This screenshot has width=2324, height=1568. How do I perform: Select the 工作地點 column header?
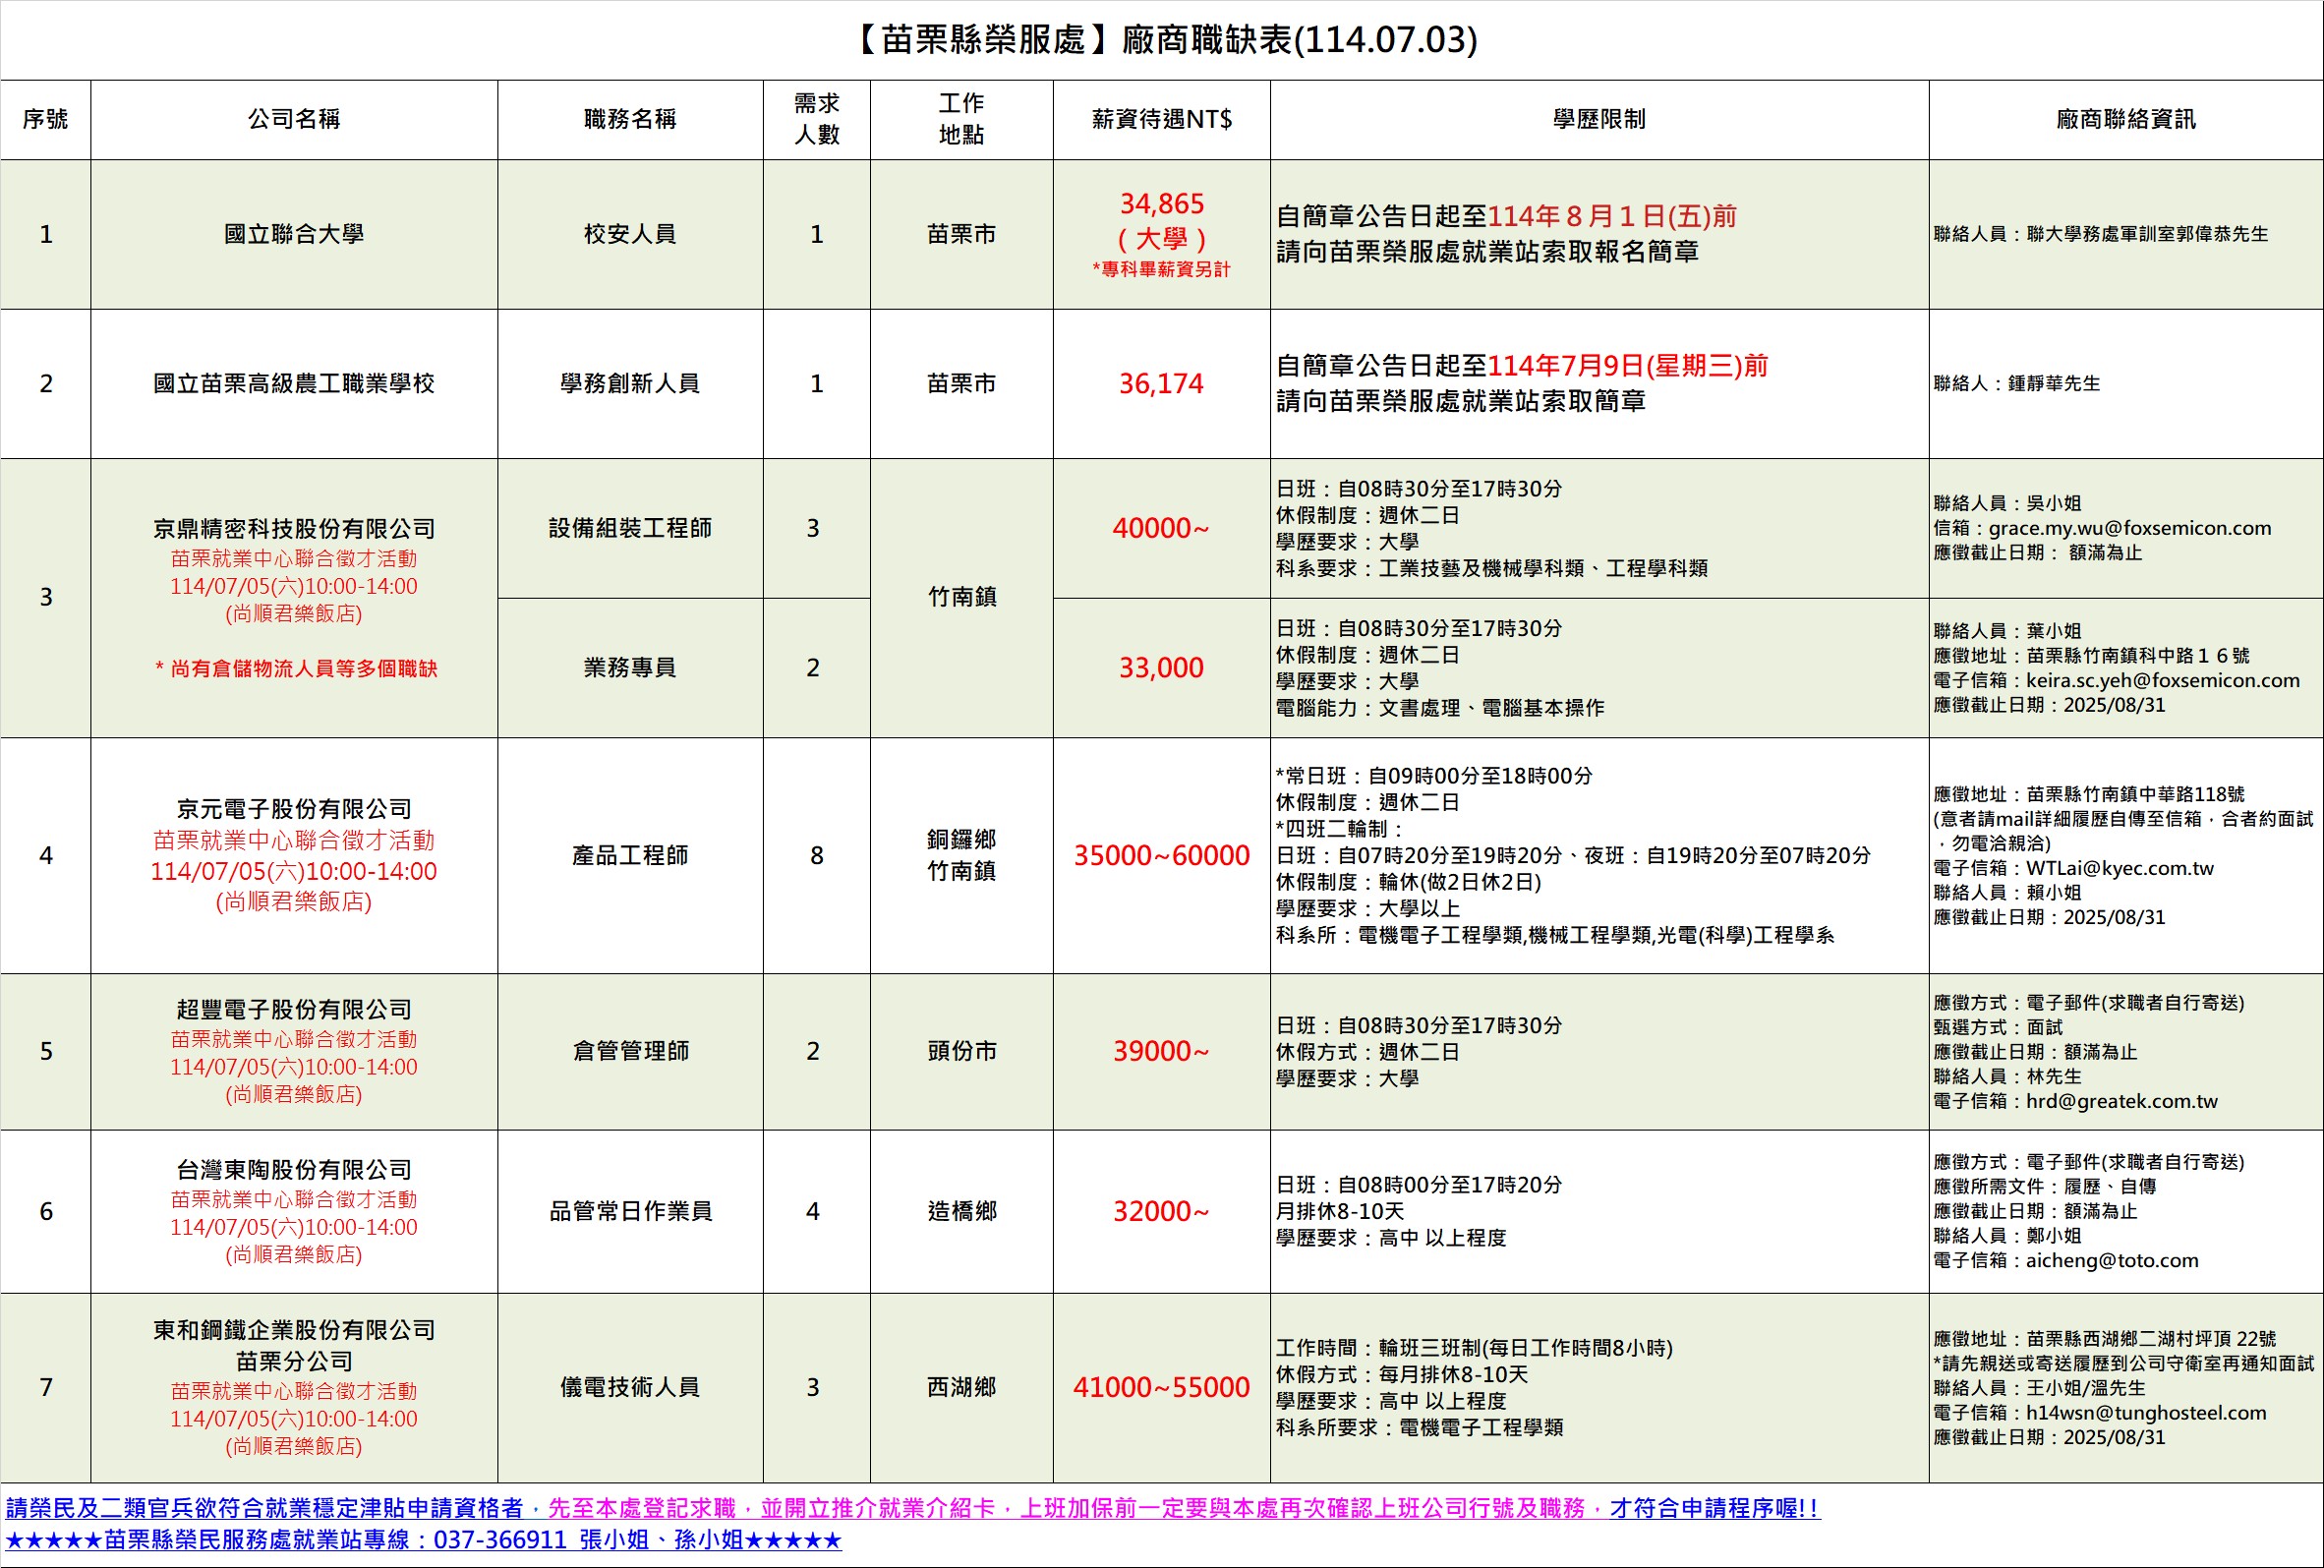click(961, 119)
